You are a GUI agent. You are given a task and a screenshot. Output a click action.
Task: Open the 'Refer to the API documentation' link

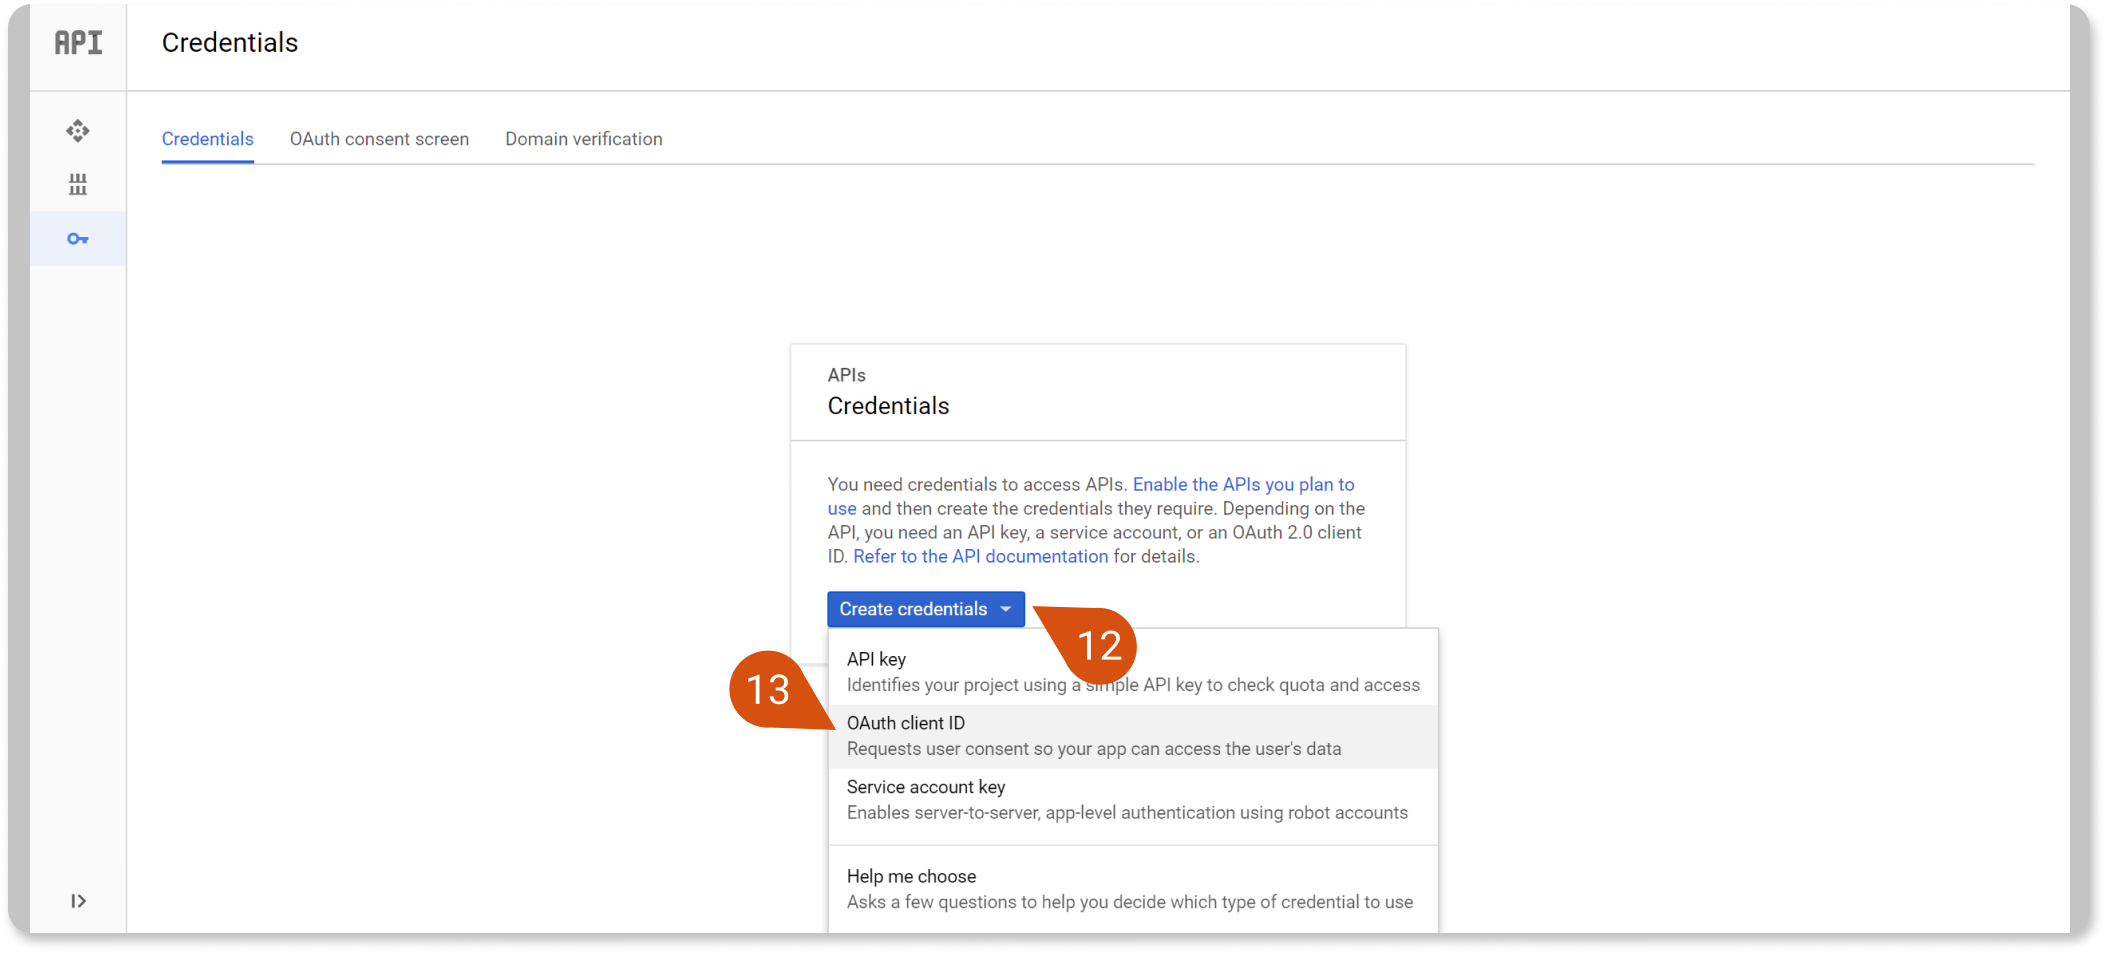(980, 557)
